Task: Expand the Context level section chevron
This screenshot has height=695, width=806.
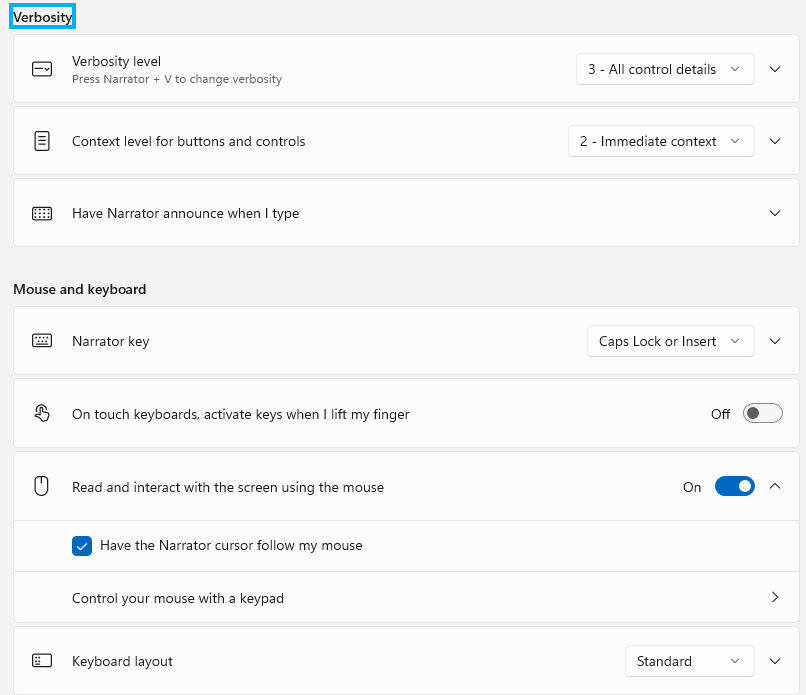Action: click(x=775, y=141)
